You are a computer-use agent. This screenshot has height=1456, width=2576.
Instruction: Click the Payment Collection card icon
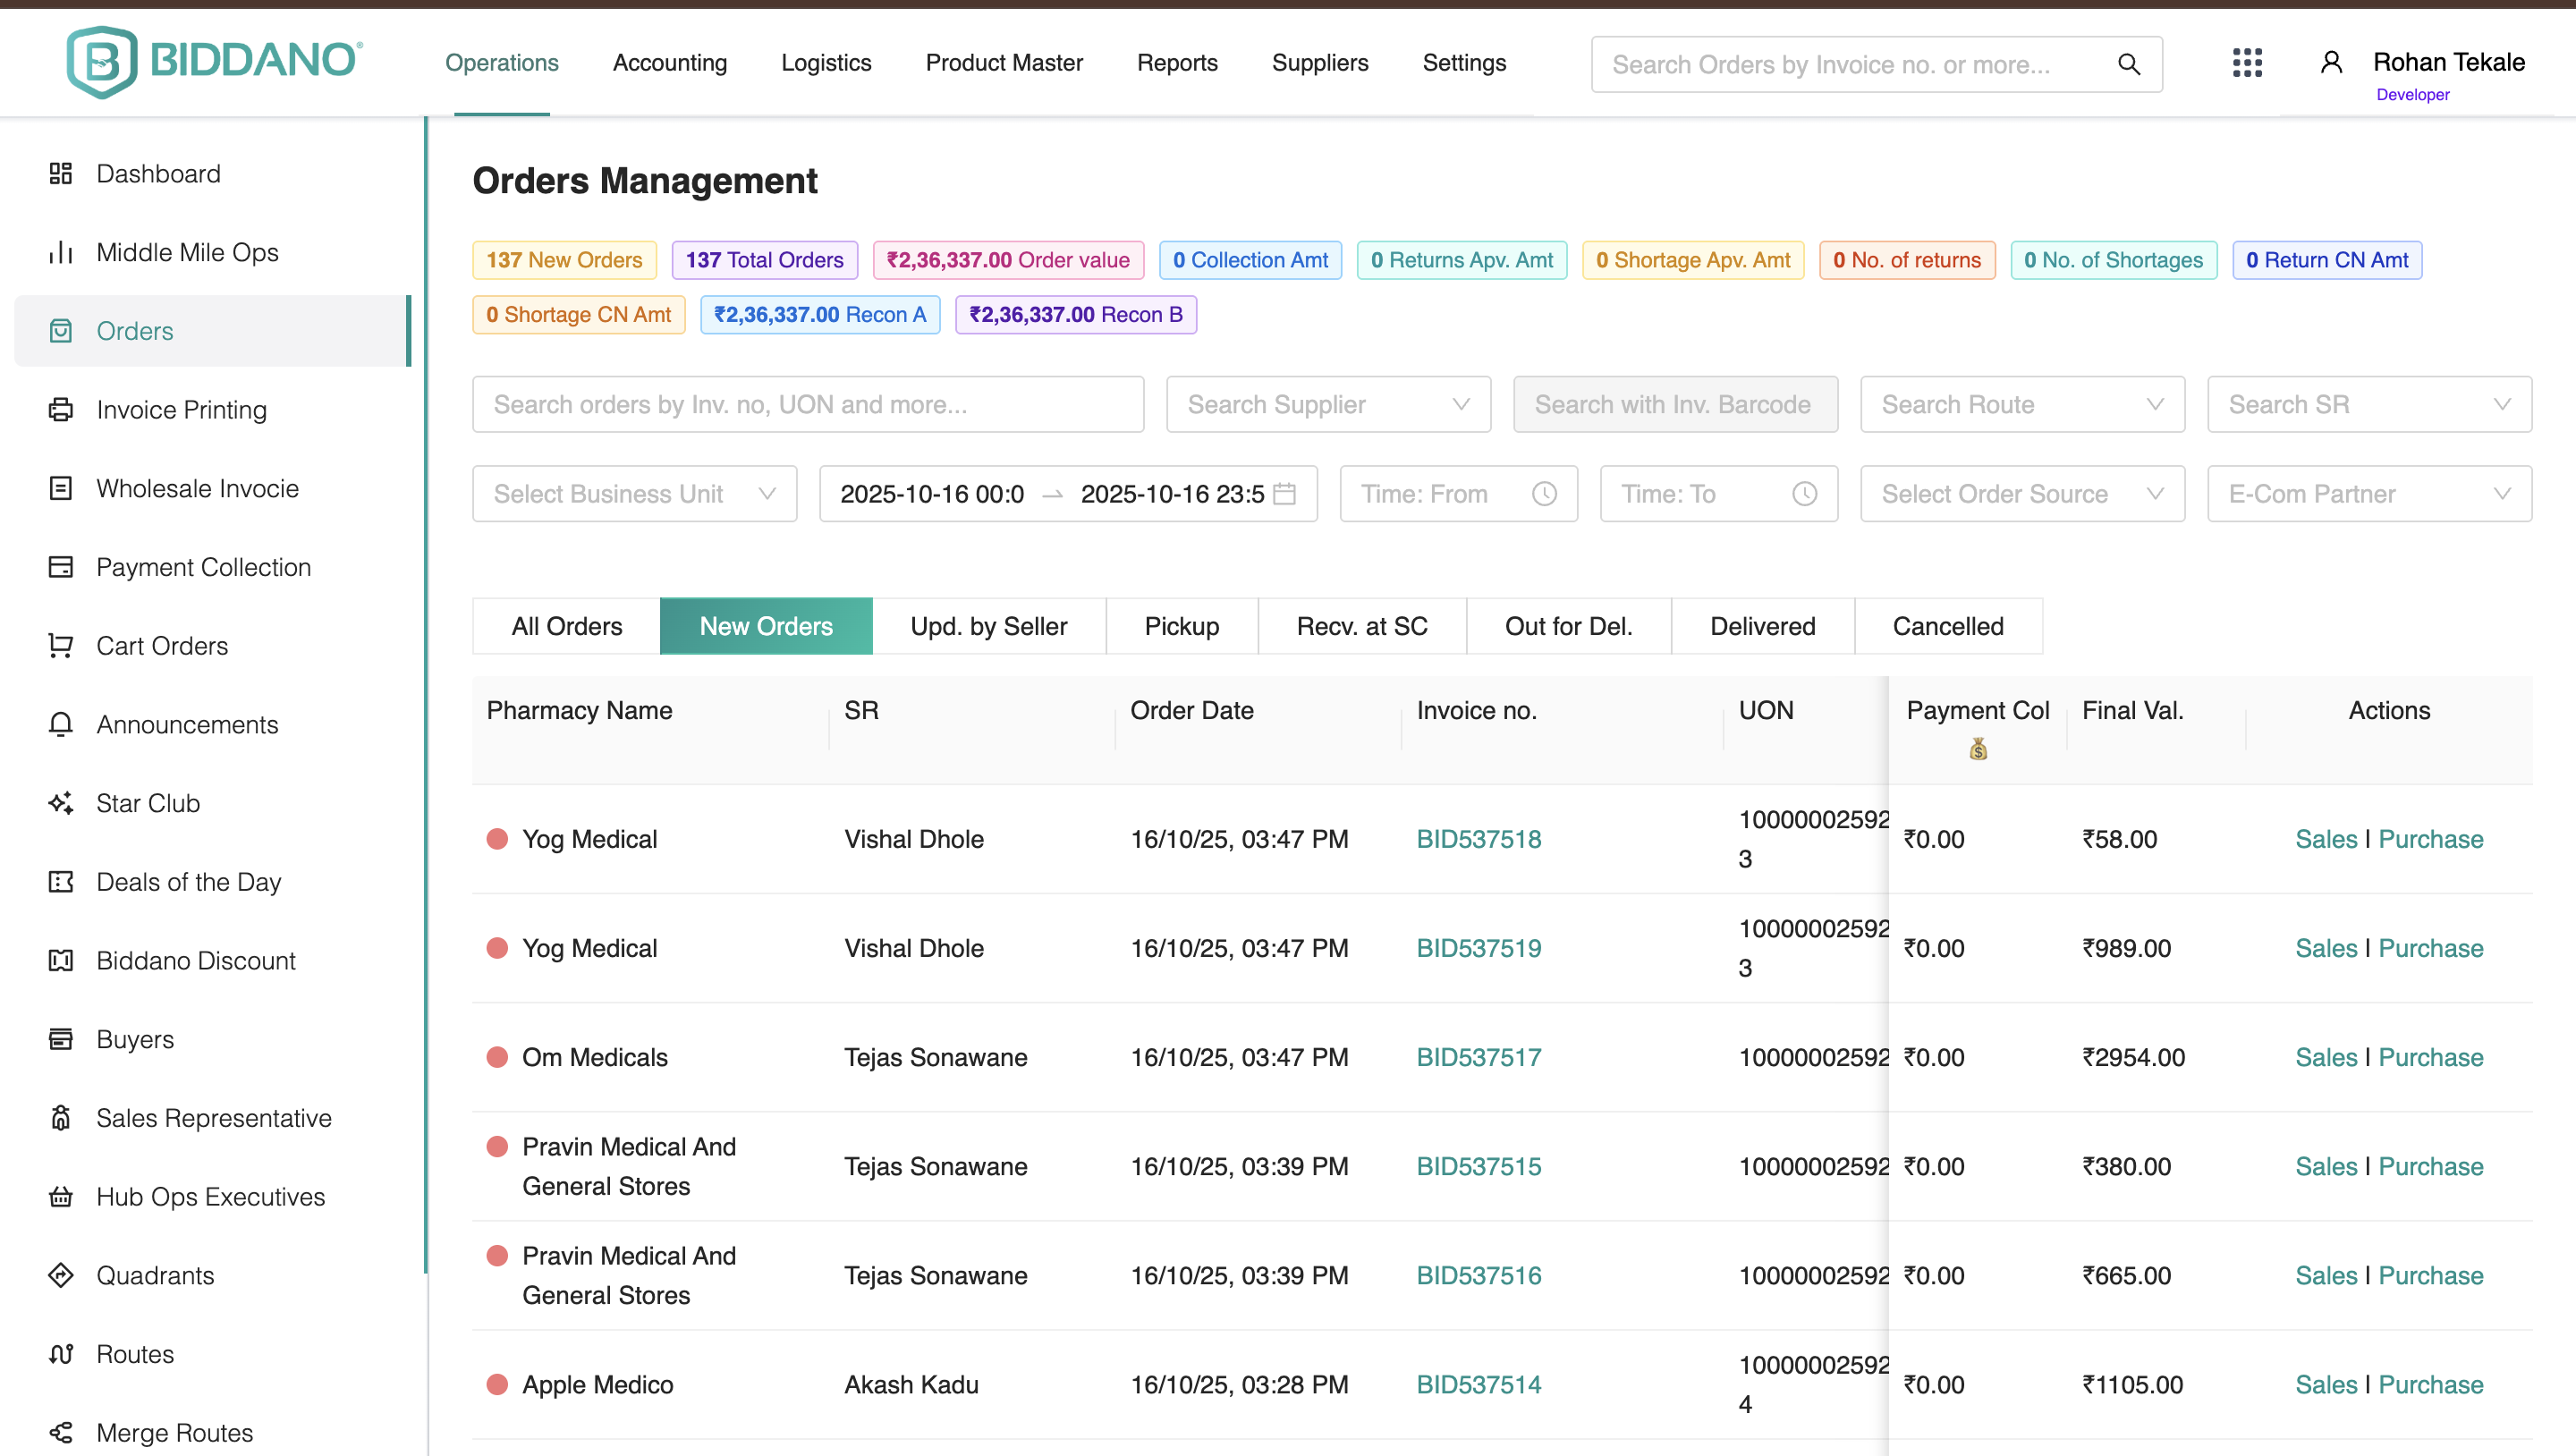click(61, 567)
